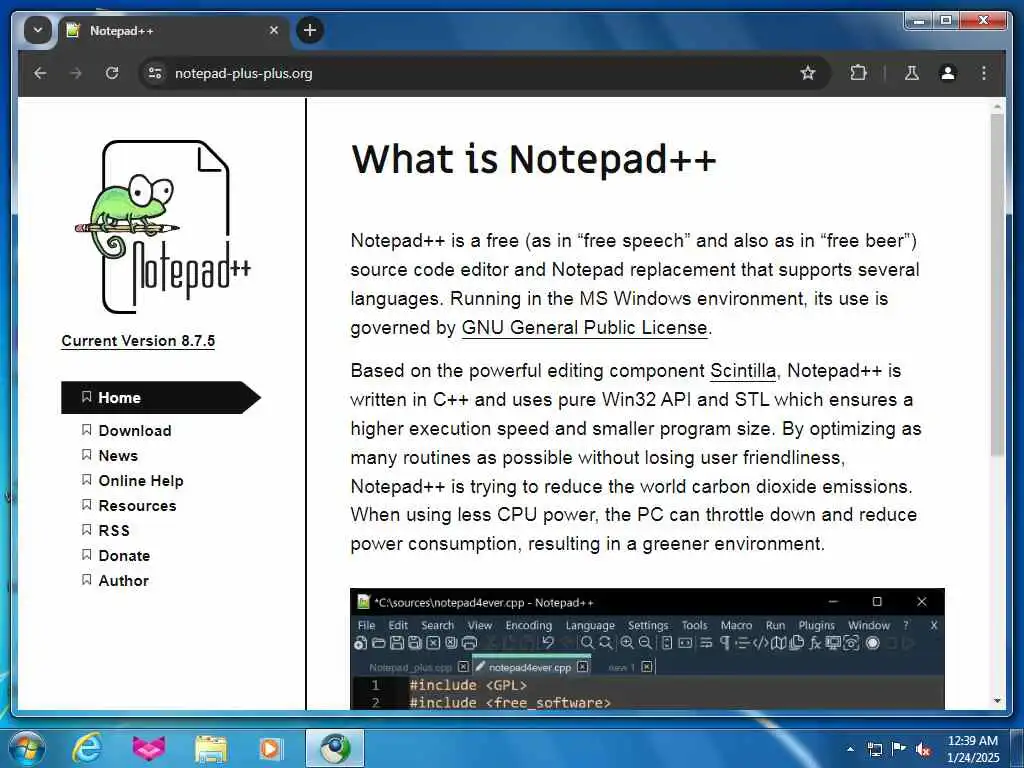This screenshot has width=1024, height=768.
Task: Bookmark this page with the star icon
Action: [x=808, y=73]
